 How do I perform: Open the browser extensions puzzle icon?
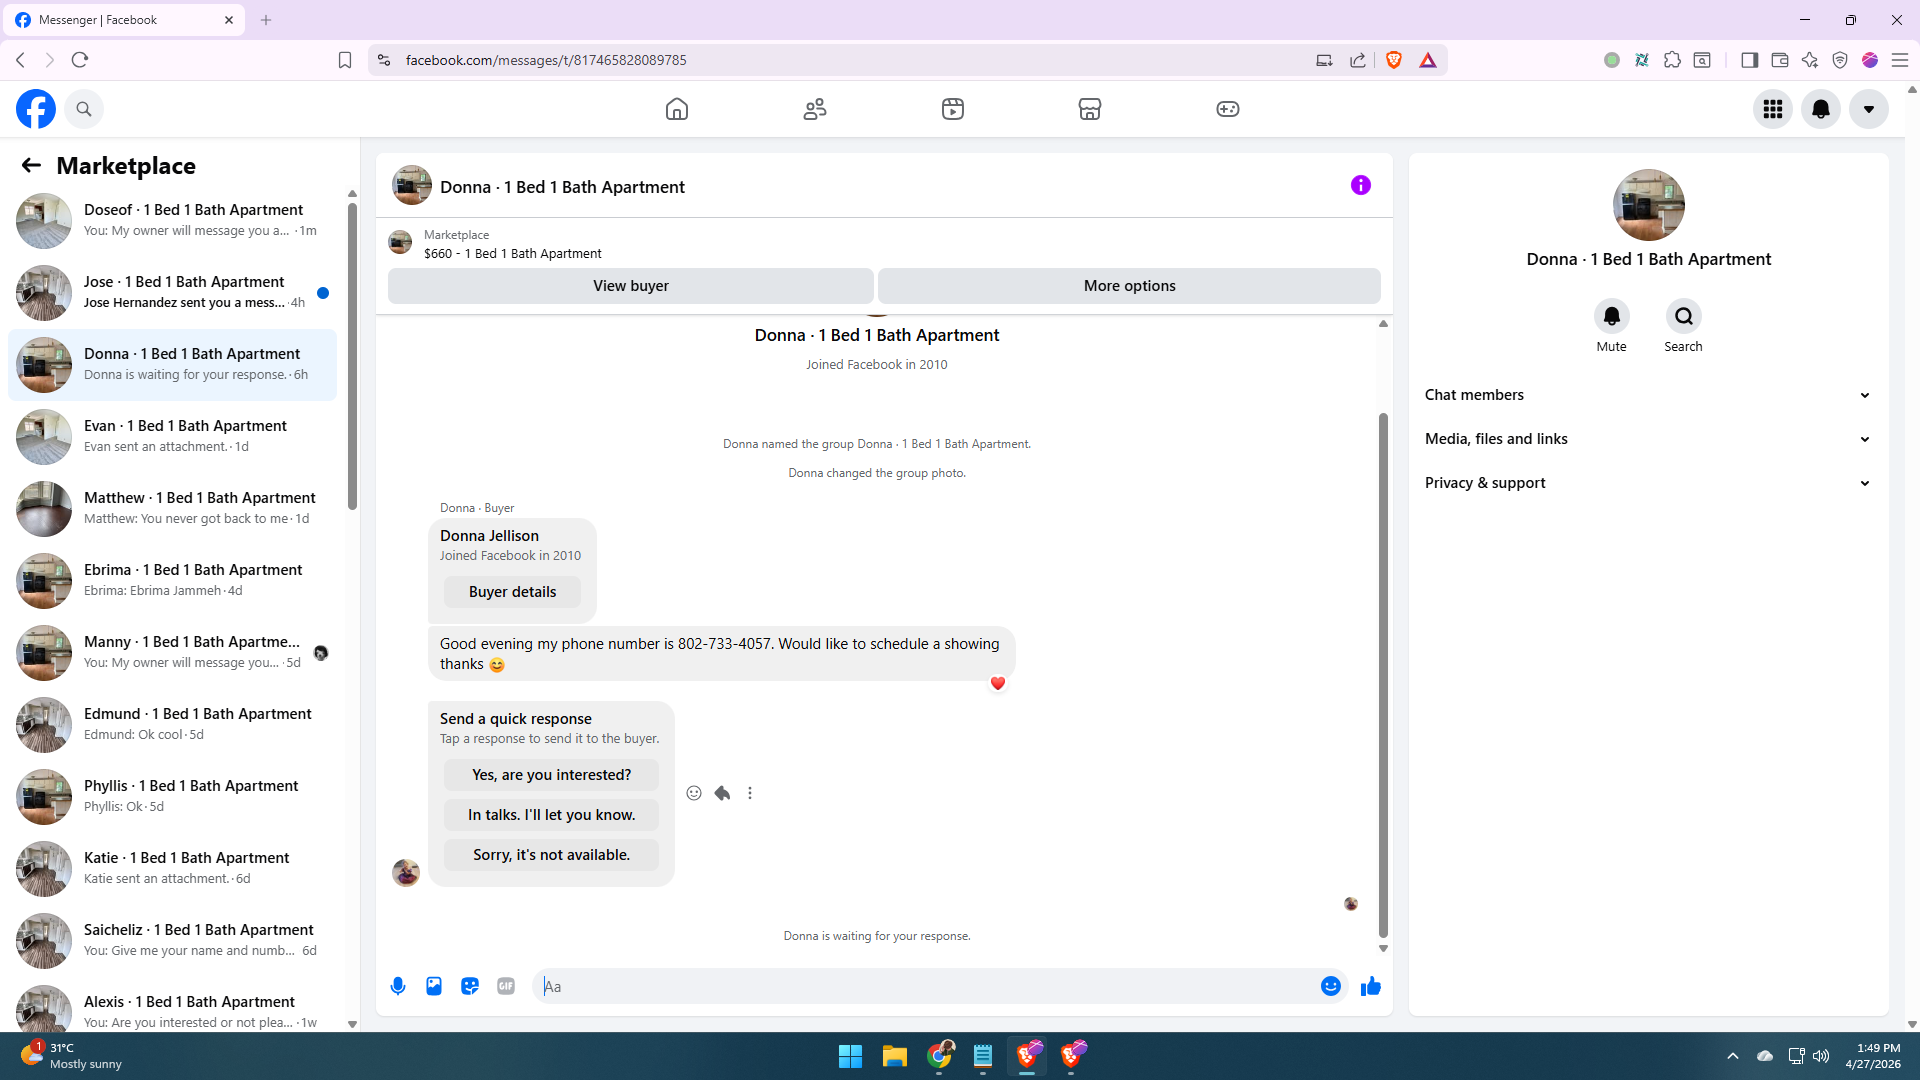1672,60
